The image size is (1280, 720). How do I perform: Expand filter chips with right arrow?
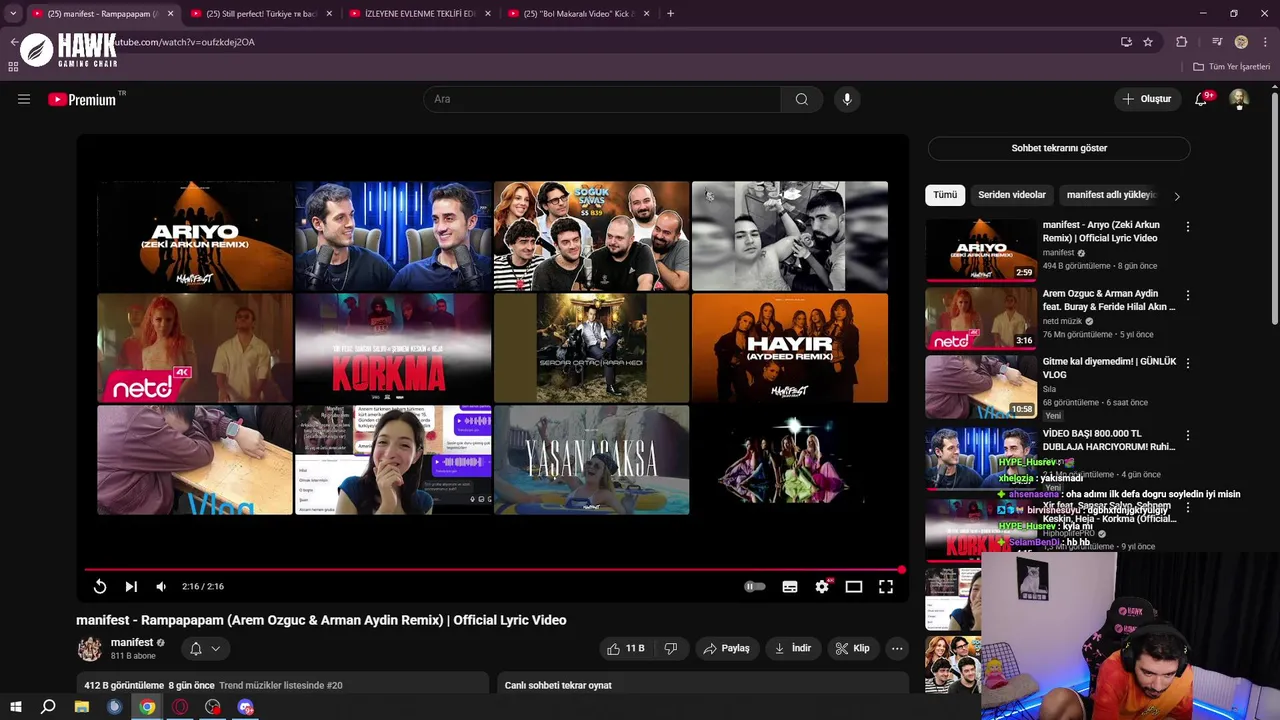coord(1177,196)
